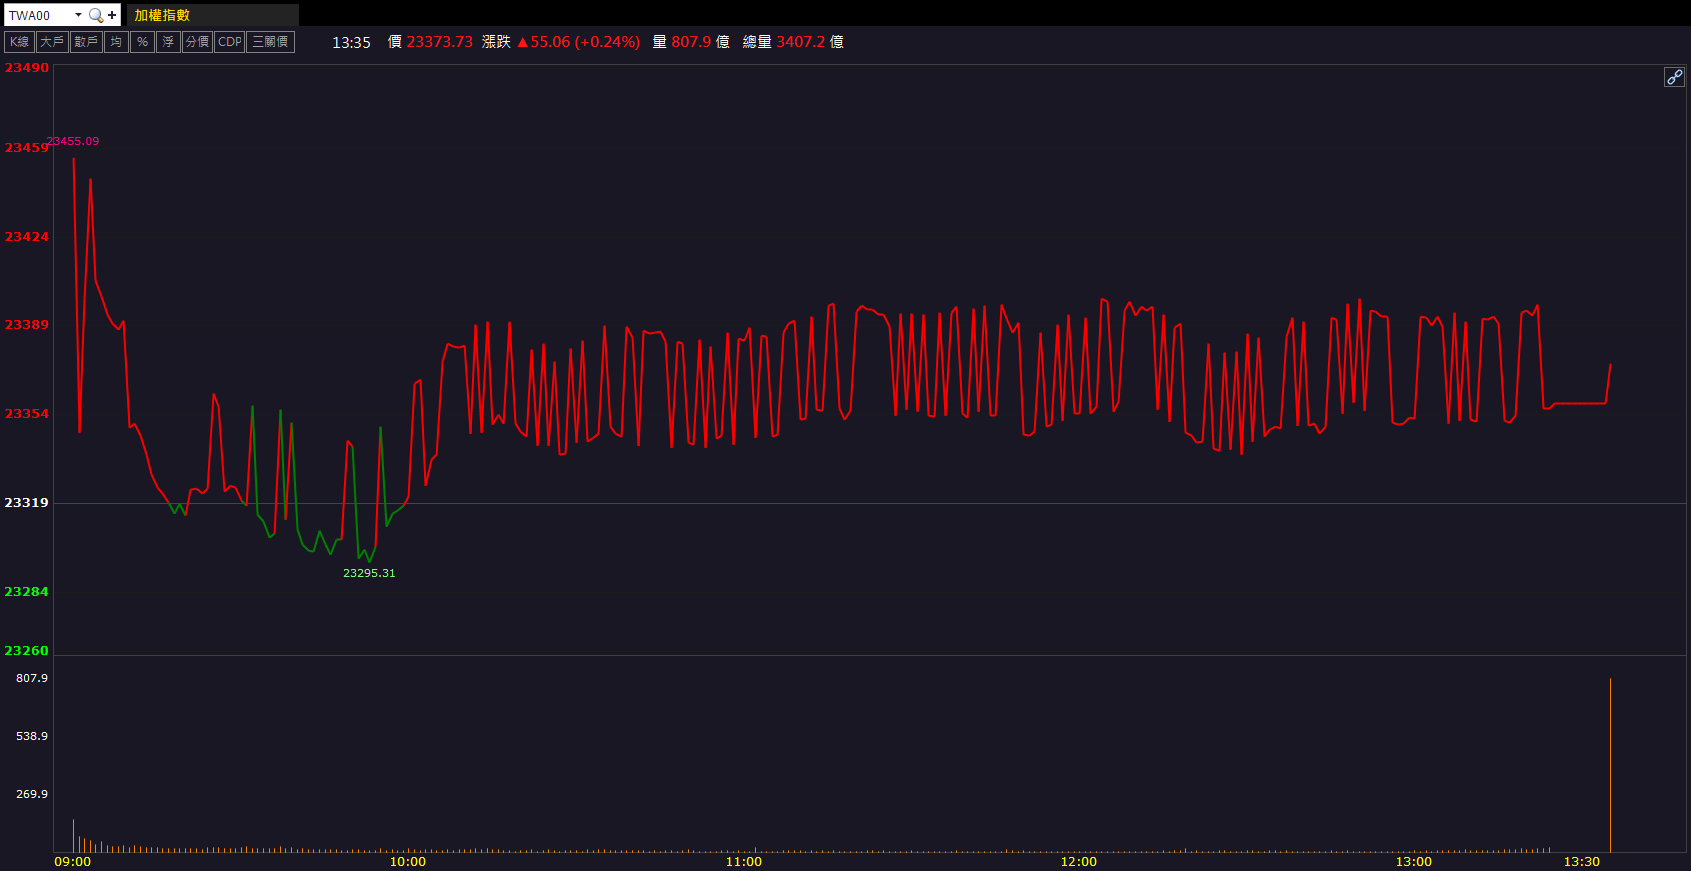This screenshot has width=1691, height=871.
Task: Click the 23295.31 low price marker
Action: tap(369, 573)
